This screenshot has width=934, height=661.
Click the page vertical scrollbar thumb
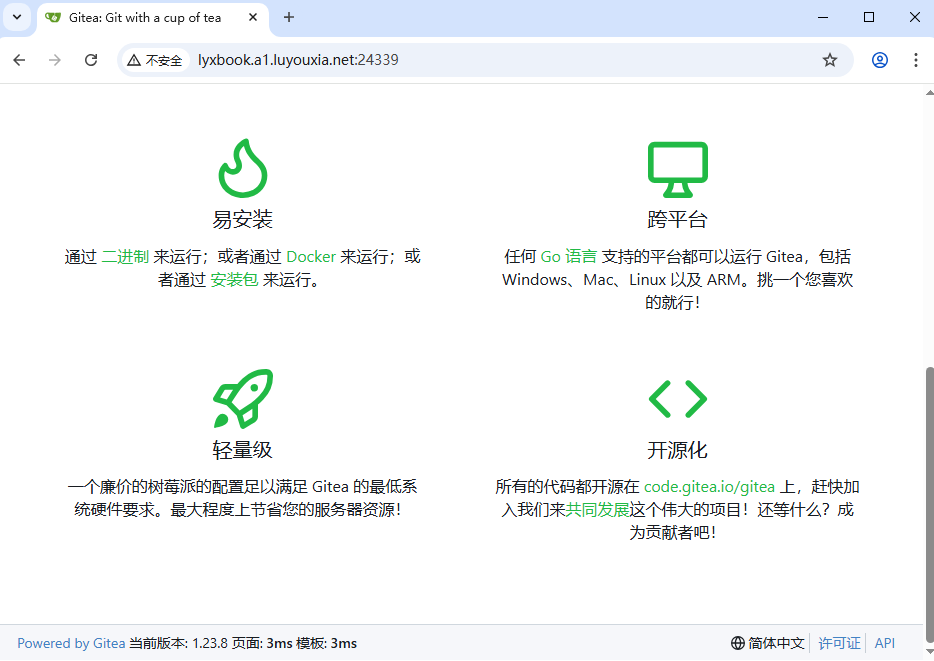point(929,506)
